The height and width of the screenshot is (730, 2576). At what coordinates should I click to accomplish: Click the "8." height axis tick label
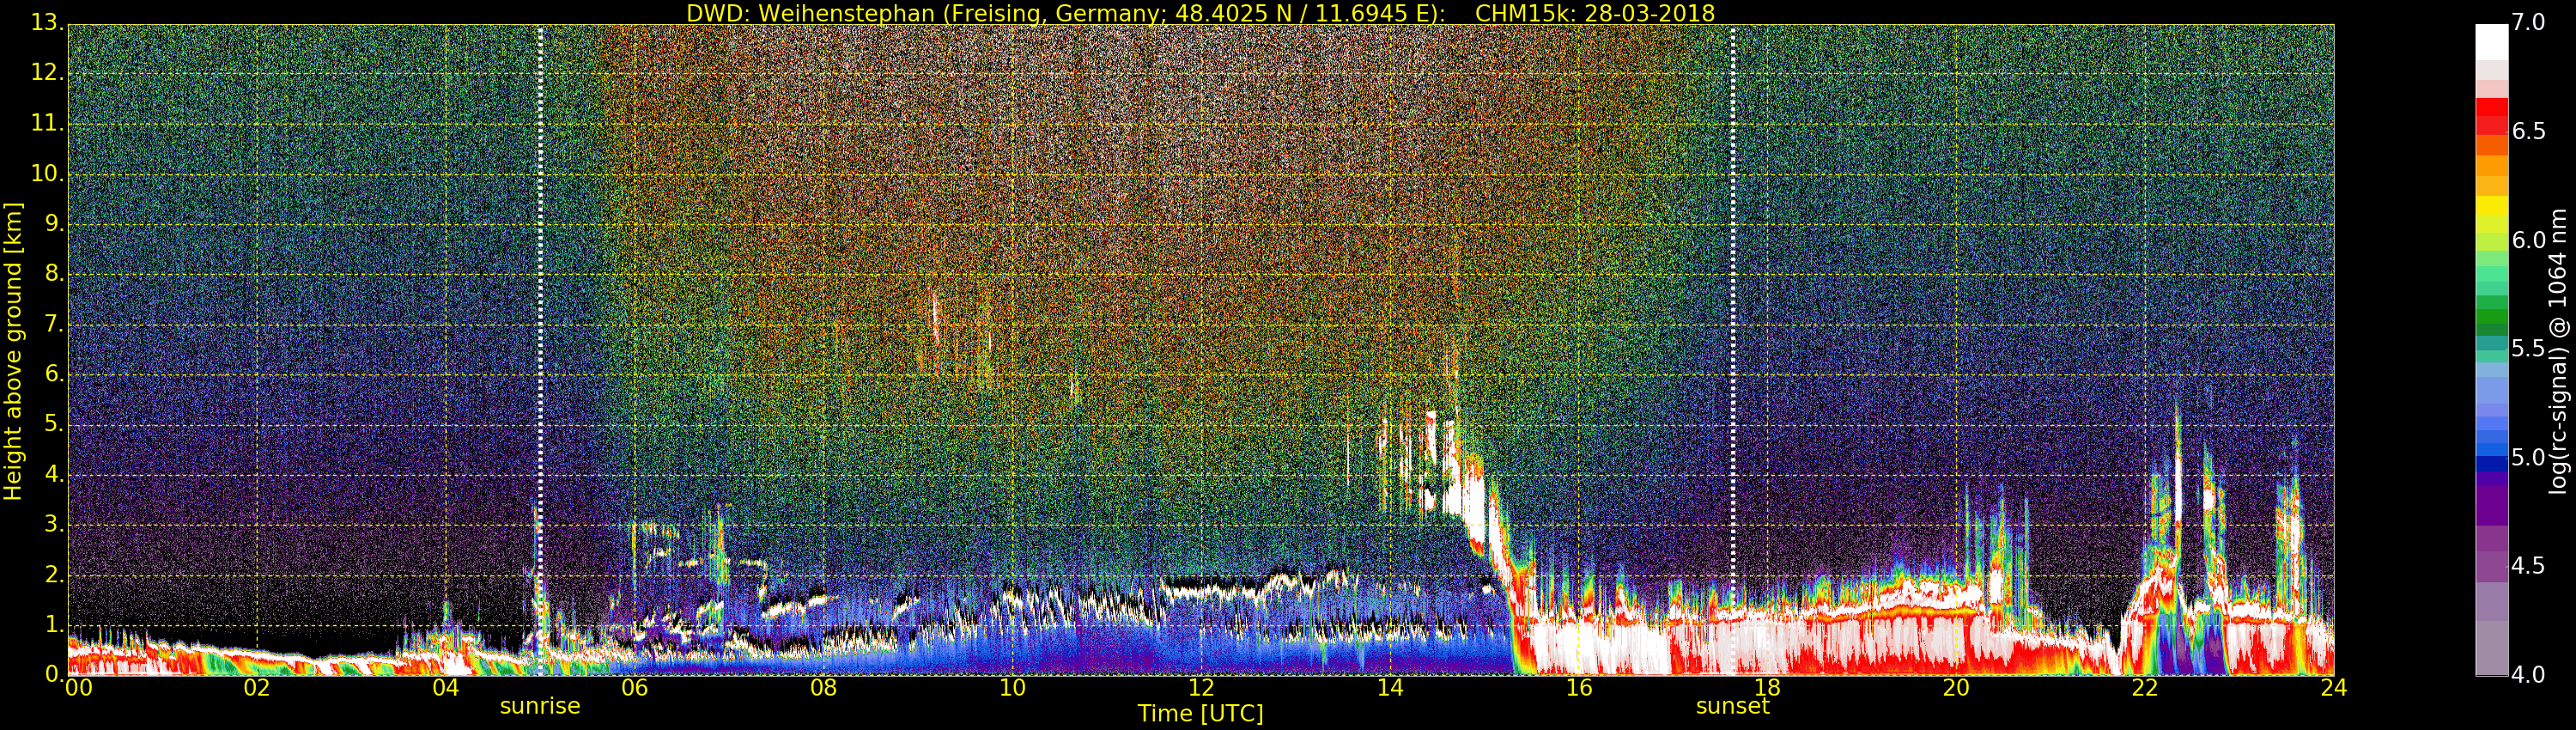pyautogui.click(x=53, y=273)
